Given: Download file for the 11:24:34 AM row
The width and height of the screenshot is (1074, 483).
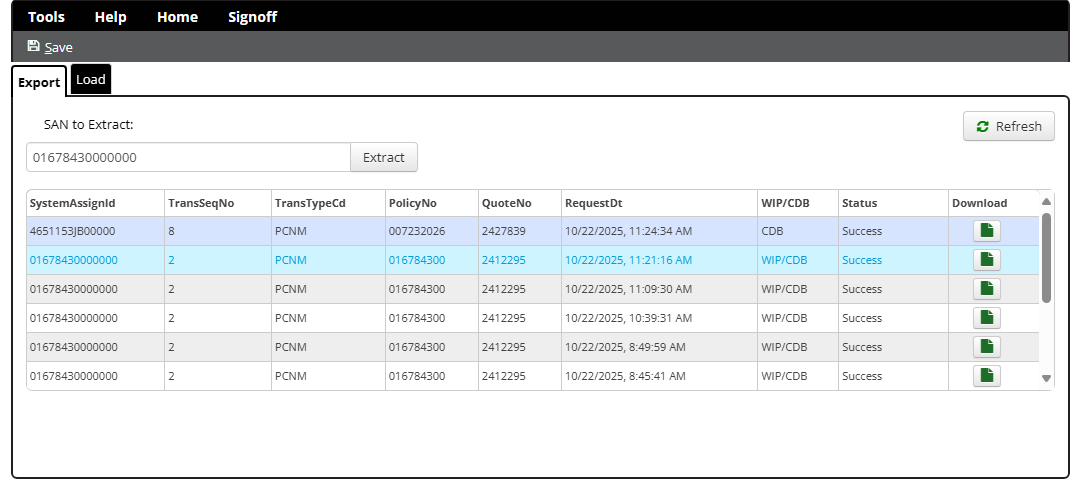Looking at the screenshot, I should 986,231.
